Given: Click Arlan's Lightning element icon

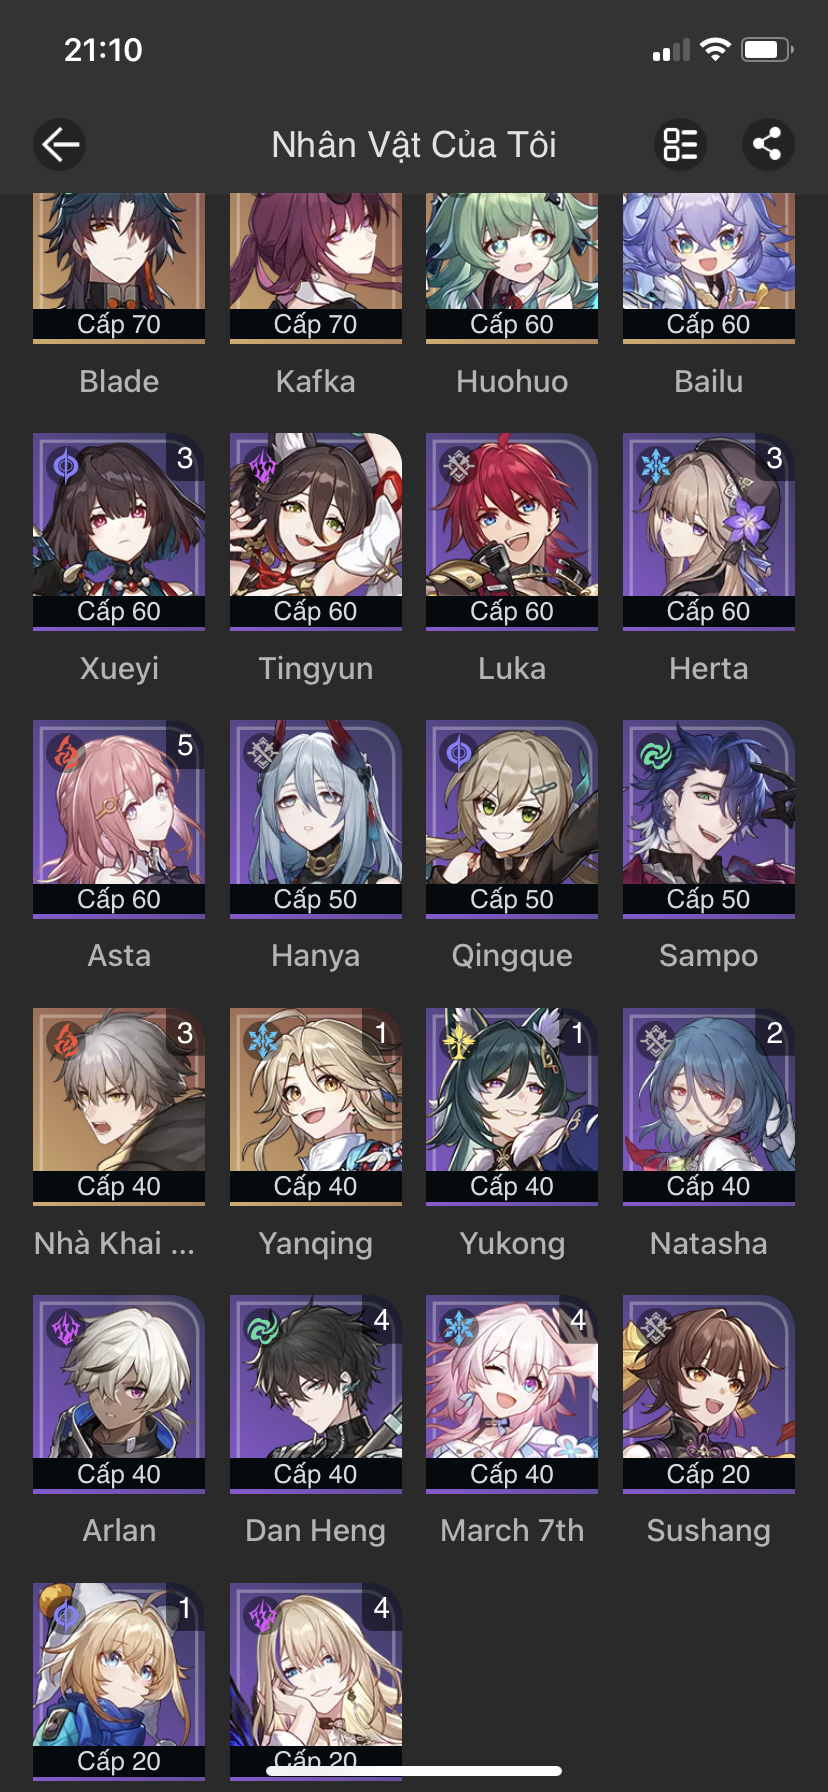Looking at the screenshot, I should [x=65, y=1328].
